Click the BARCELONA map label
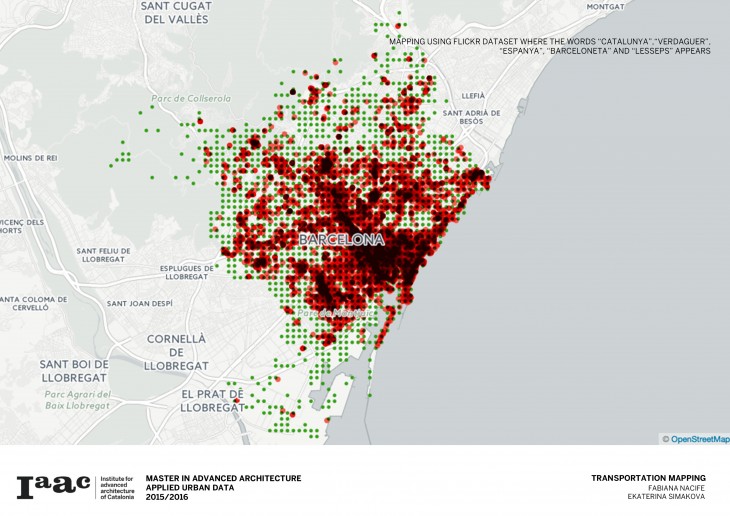Viewport: 730px width, 516px height. pyautogui.click(x=341, y=241)
